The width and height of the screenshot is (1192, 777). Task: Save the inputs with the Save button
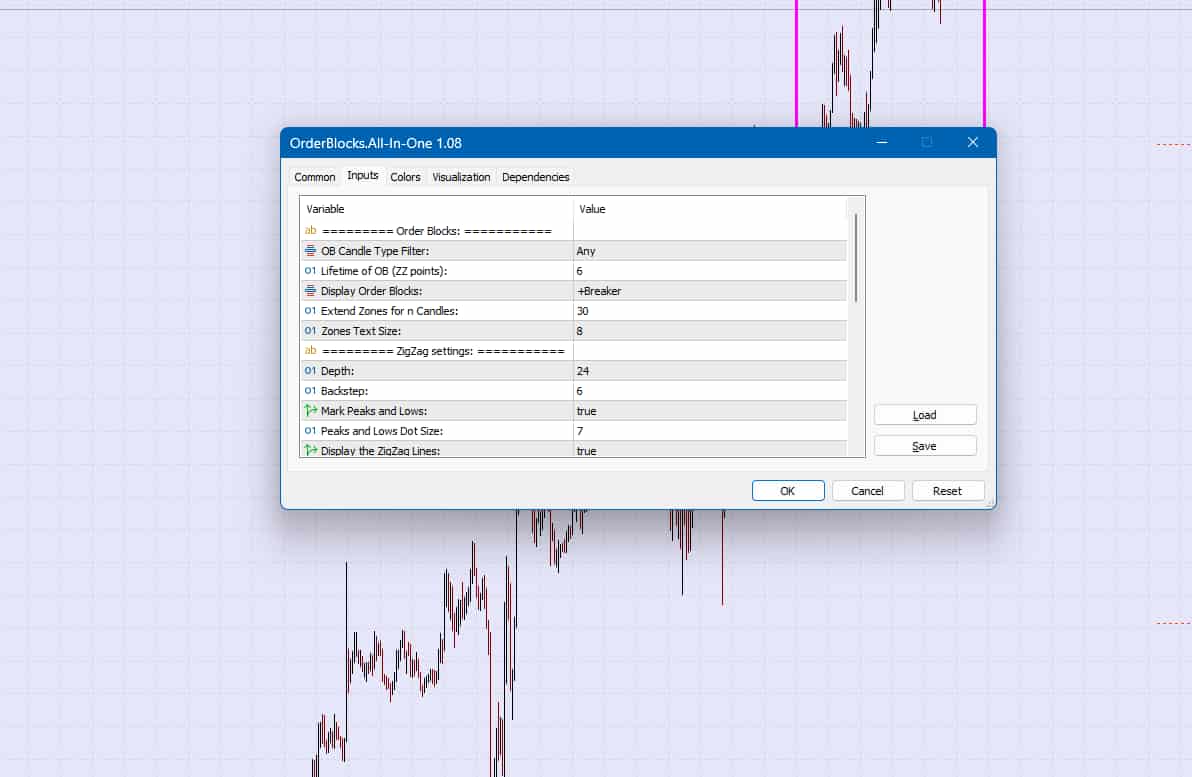tap(924, 446)
